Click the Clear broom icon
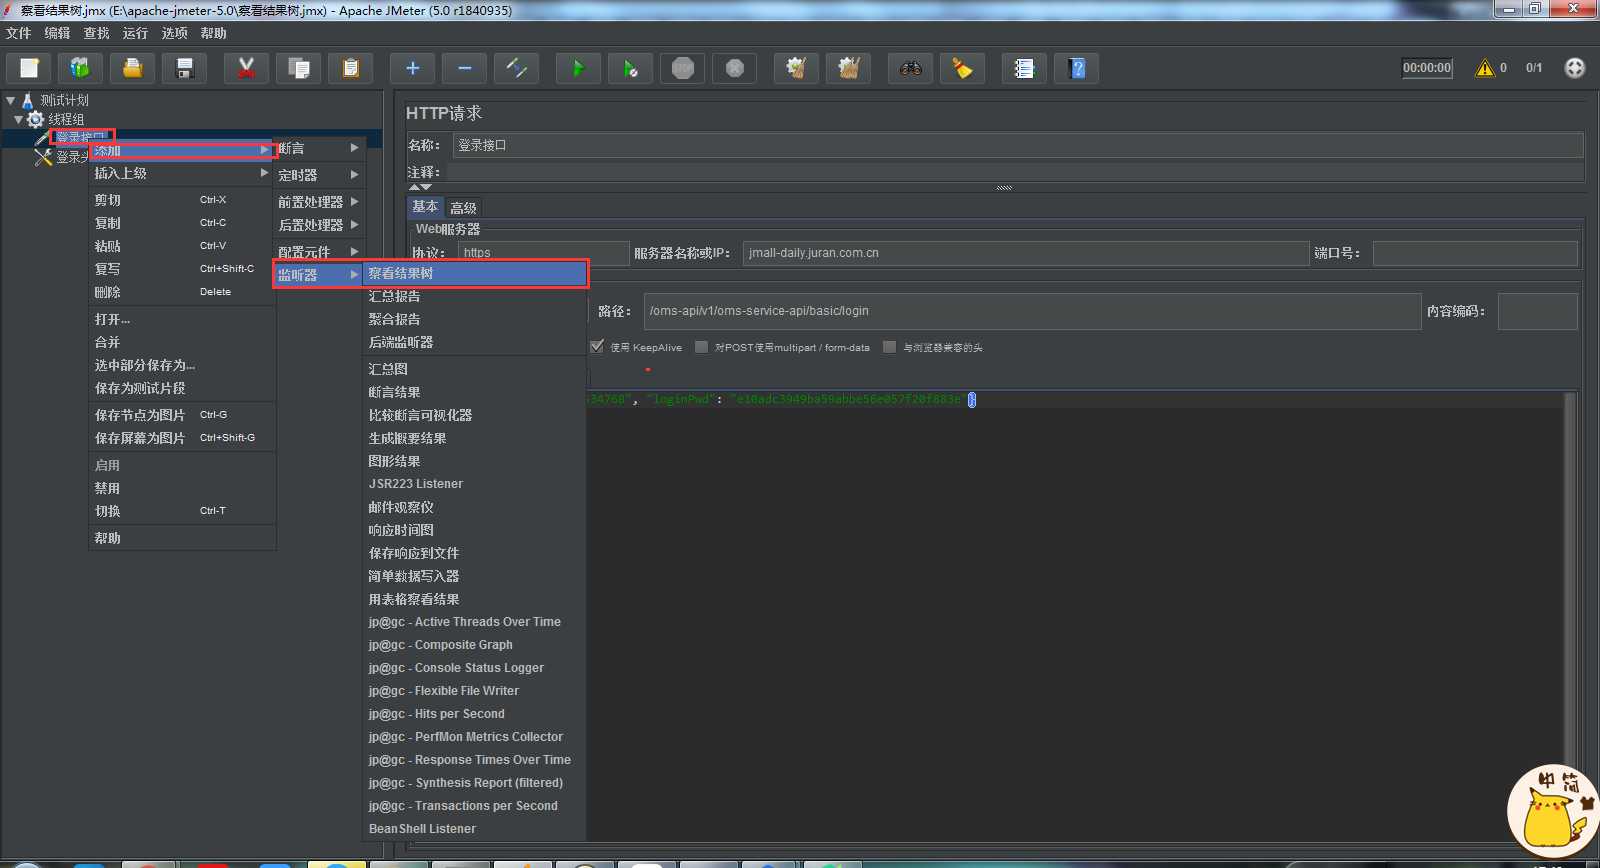Image resolution: width=1600 pixels, height=868 pixels. pos(797,68)
